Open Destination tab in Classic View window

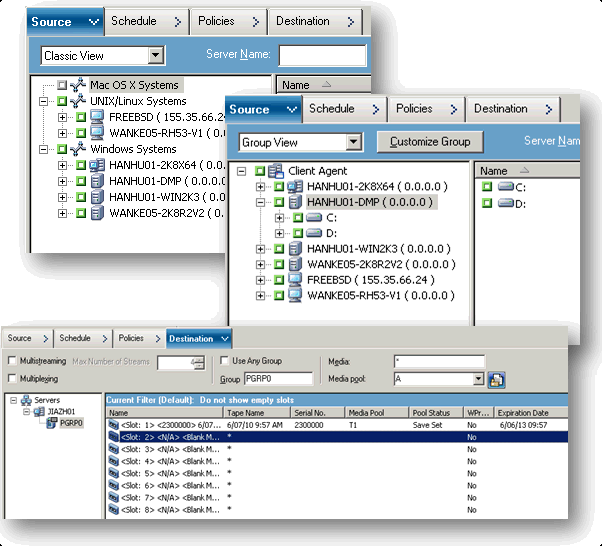click(316, 21)
